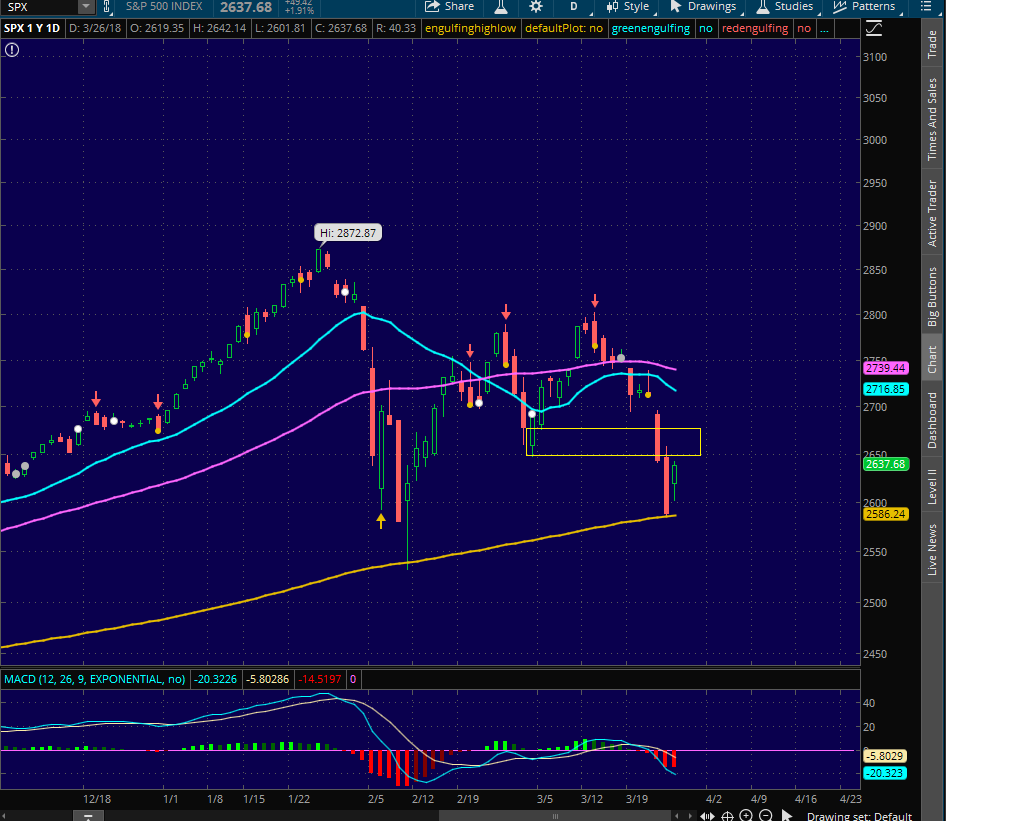Open chart settings gear icon
The height and width of the screenshot is (821, 1019).
tap(535, 7)
